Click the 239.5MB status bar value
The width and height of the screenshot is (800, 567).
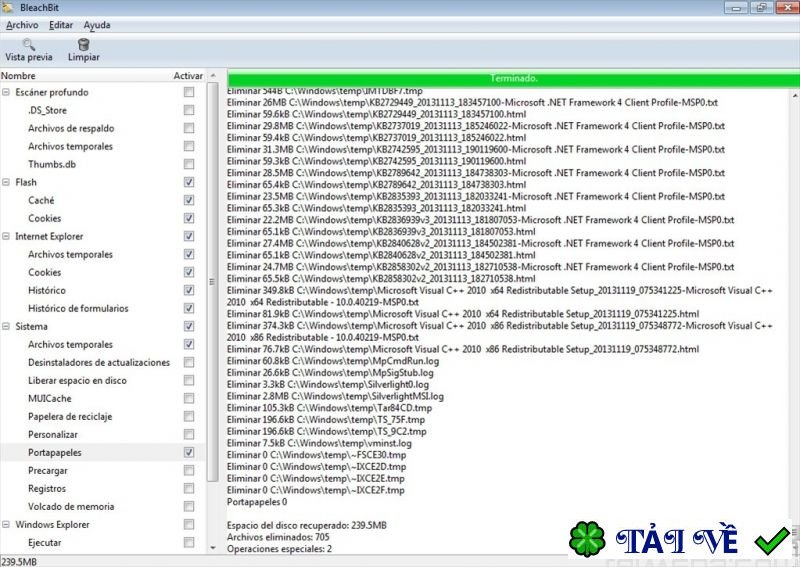pos(19,562)
